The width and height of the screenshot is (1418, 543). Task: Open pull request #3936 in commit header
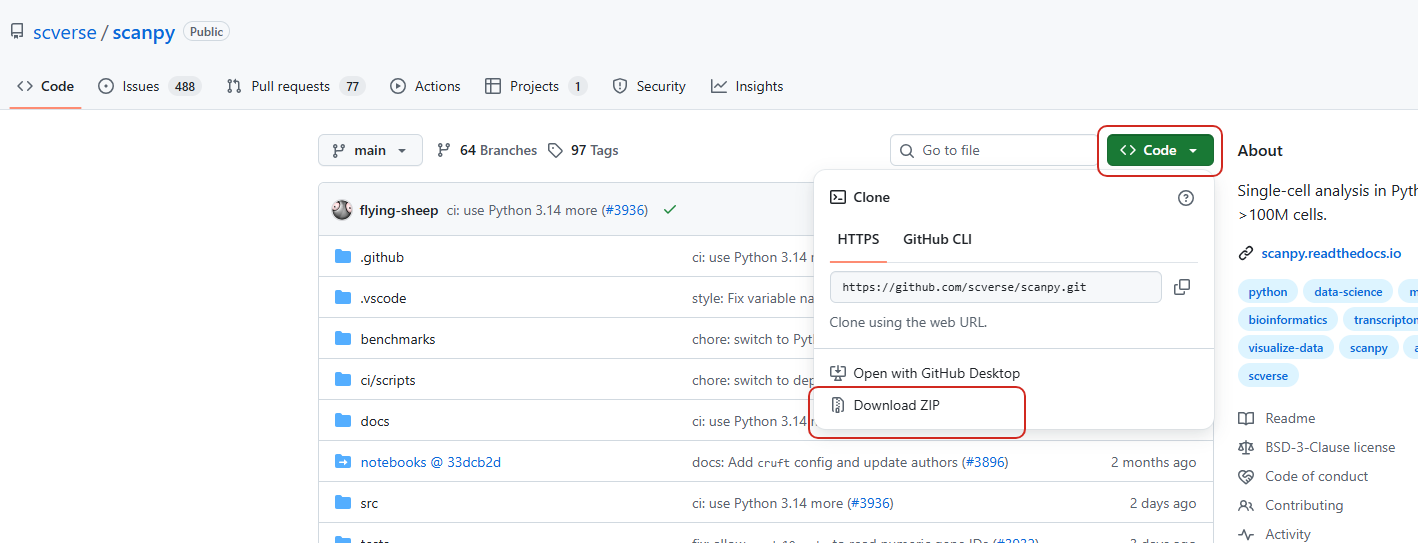click(x=625, y=210)
